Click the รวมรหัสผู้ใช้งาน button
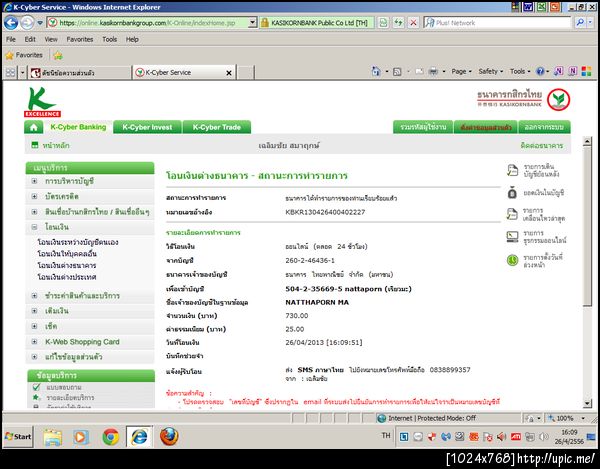This screenshot has width=600, height=469. [x=423, y=127]
